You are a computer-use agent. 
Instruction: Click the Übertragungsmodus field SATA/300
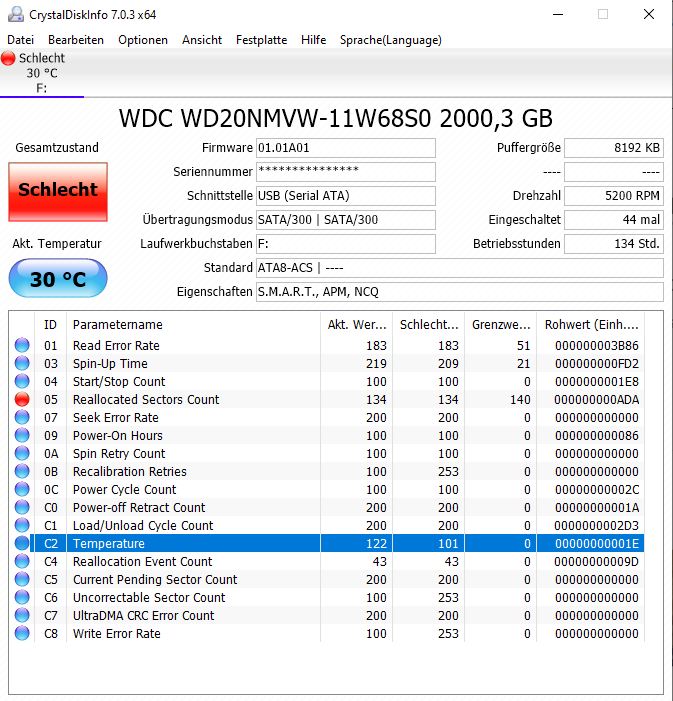[346, 220]
